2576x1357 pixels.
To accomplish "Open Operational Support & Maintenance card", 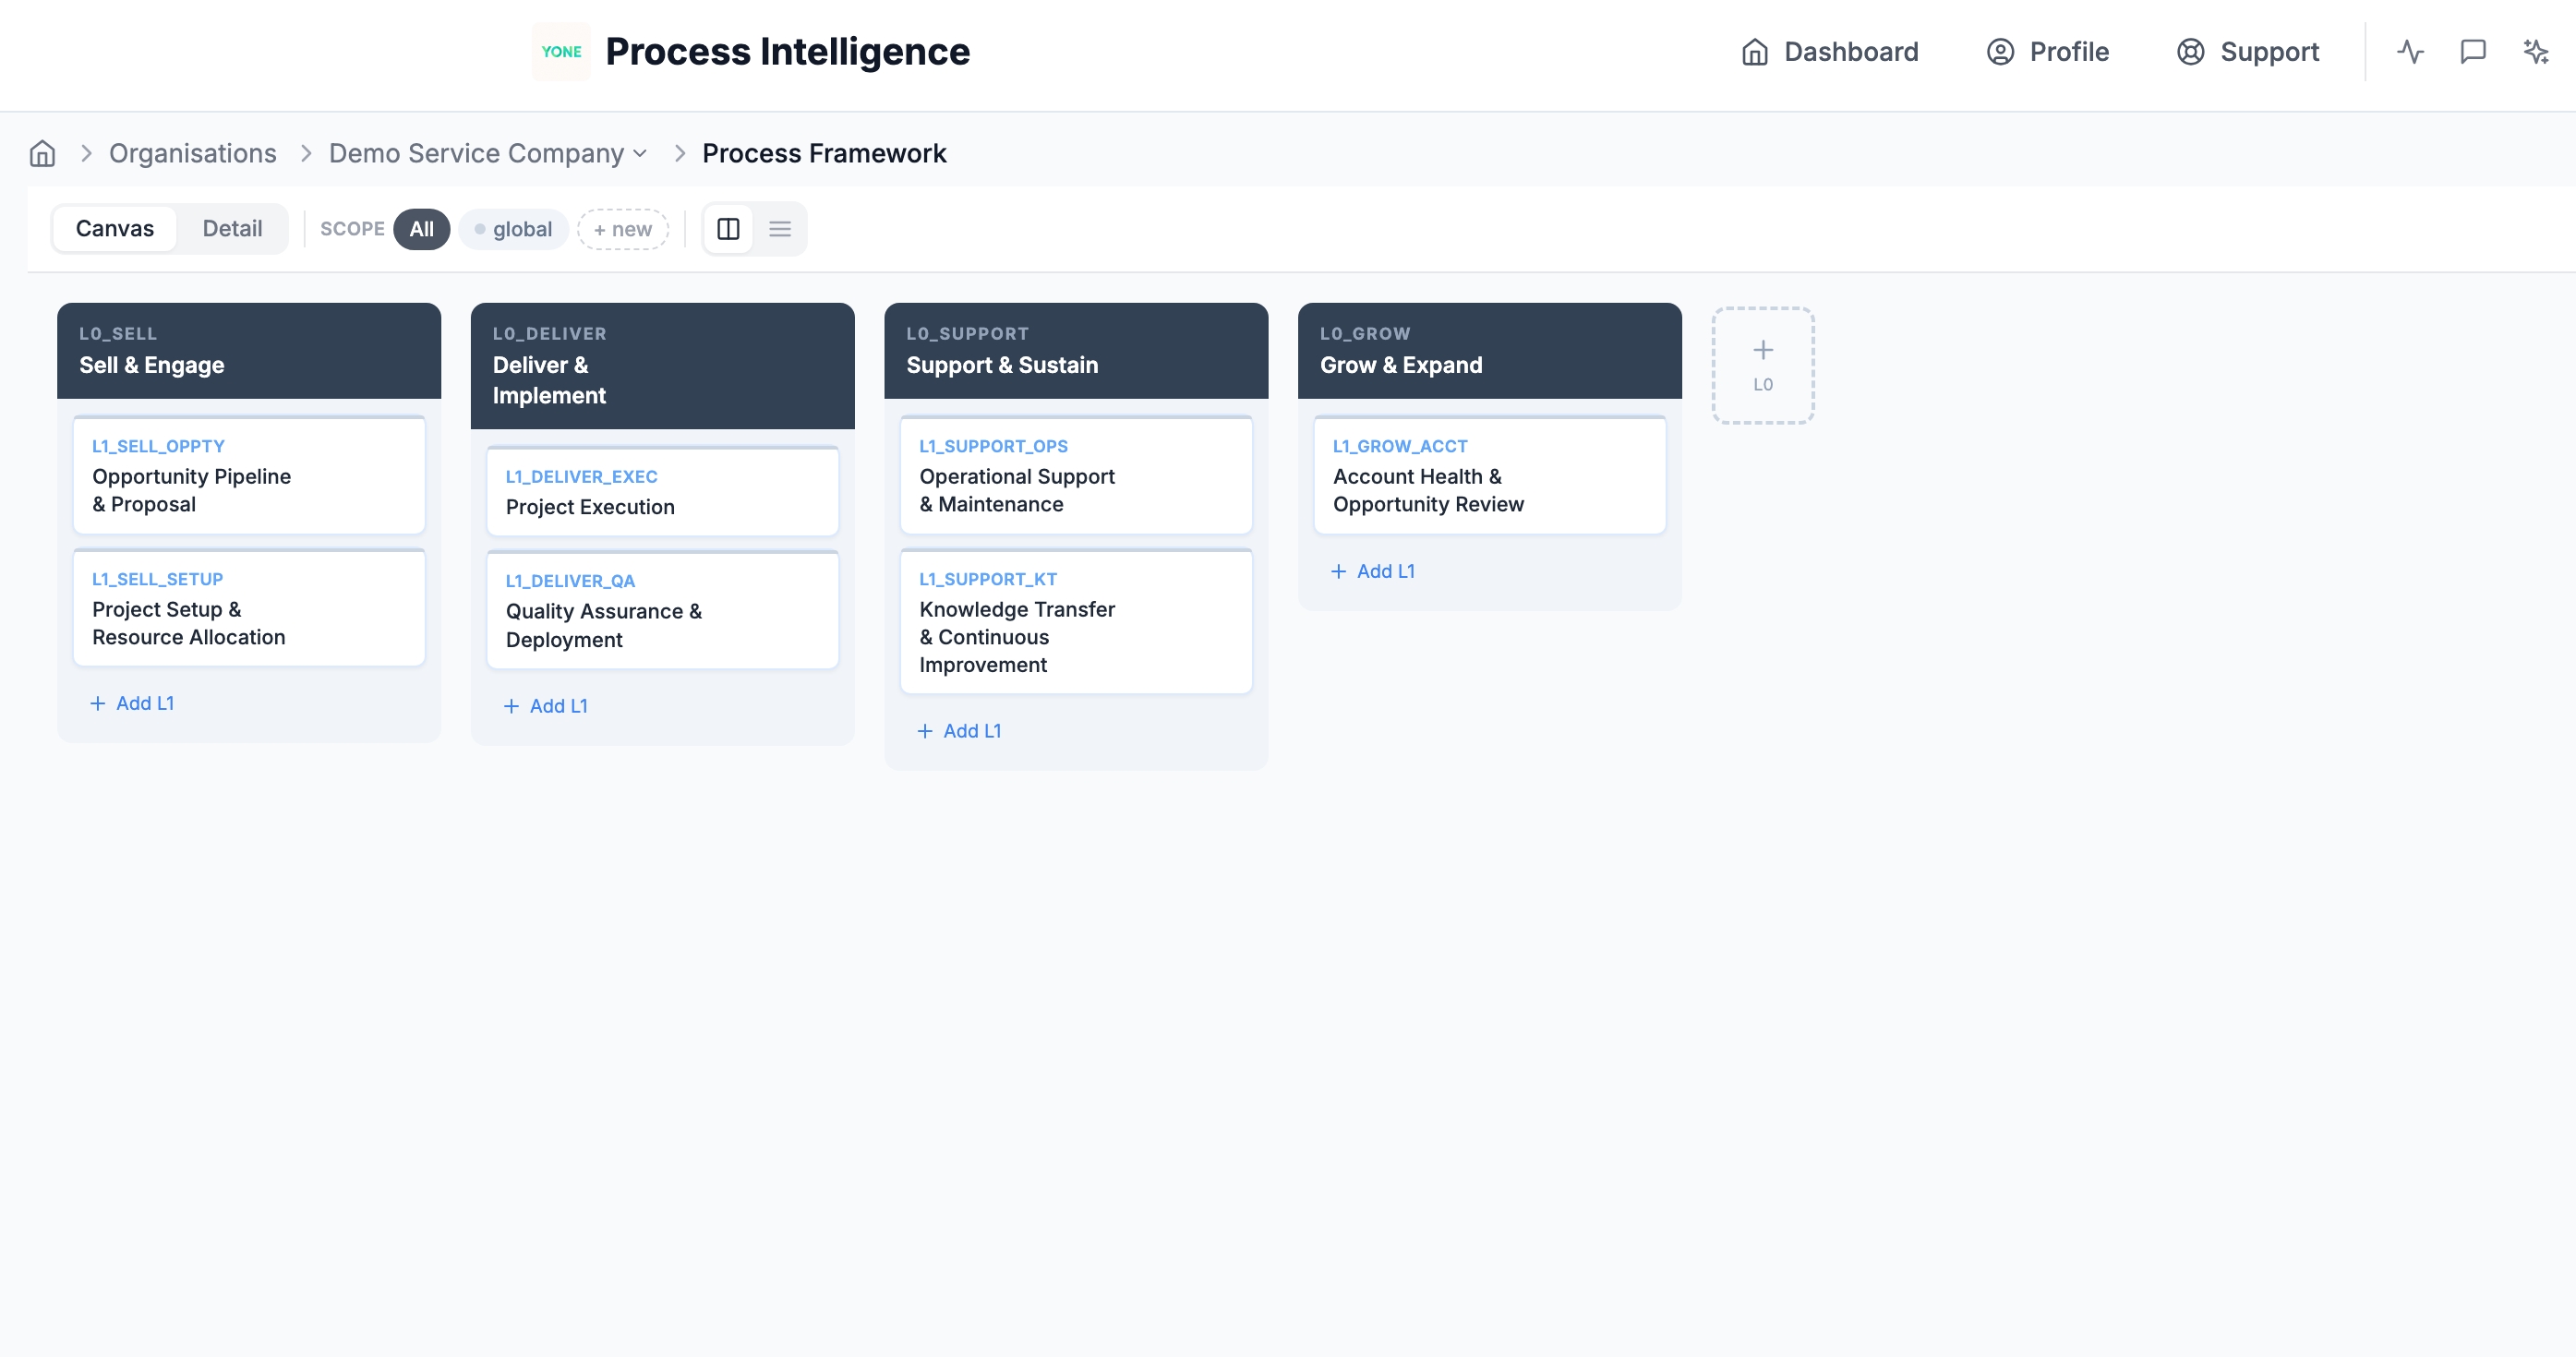I will [x=1076, y=475].
